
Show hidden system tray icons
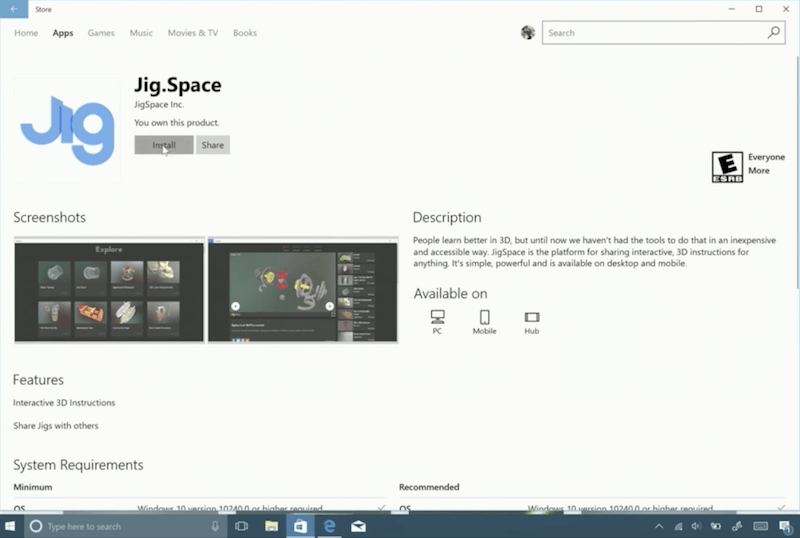tap(658, 526)
